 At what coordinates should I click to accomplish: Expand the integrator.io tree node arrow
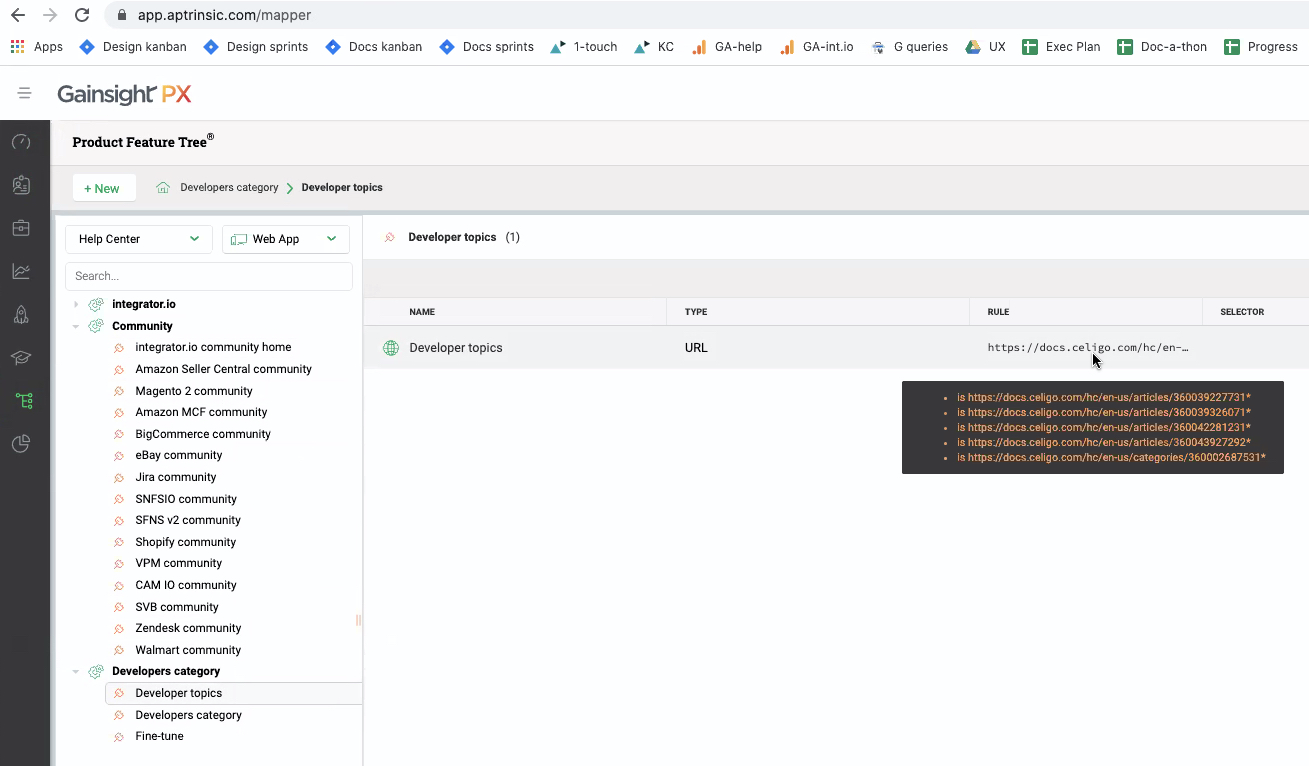76,304
